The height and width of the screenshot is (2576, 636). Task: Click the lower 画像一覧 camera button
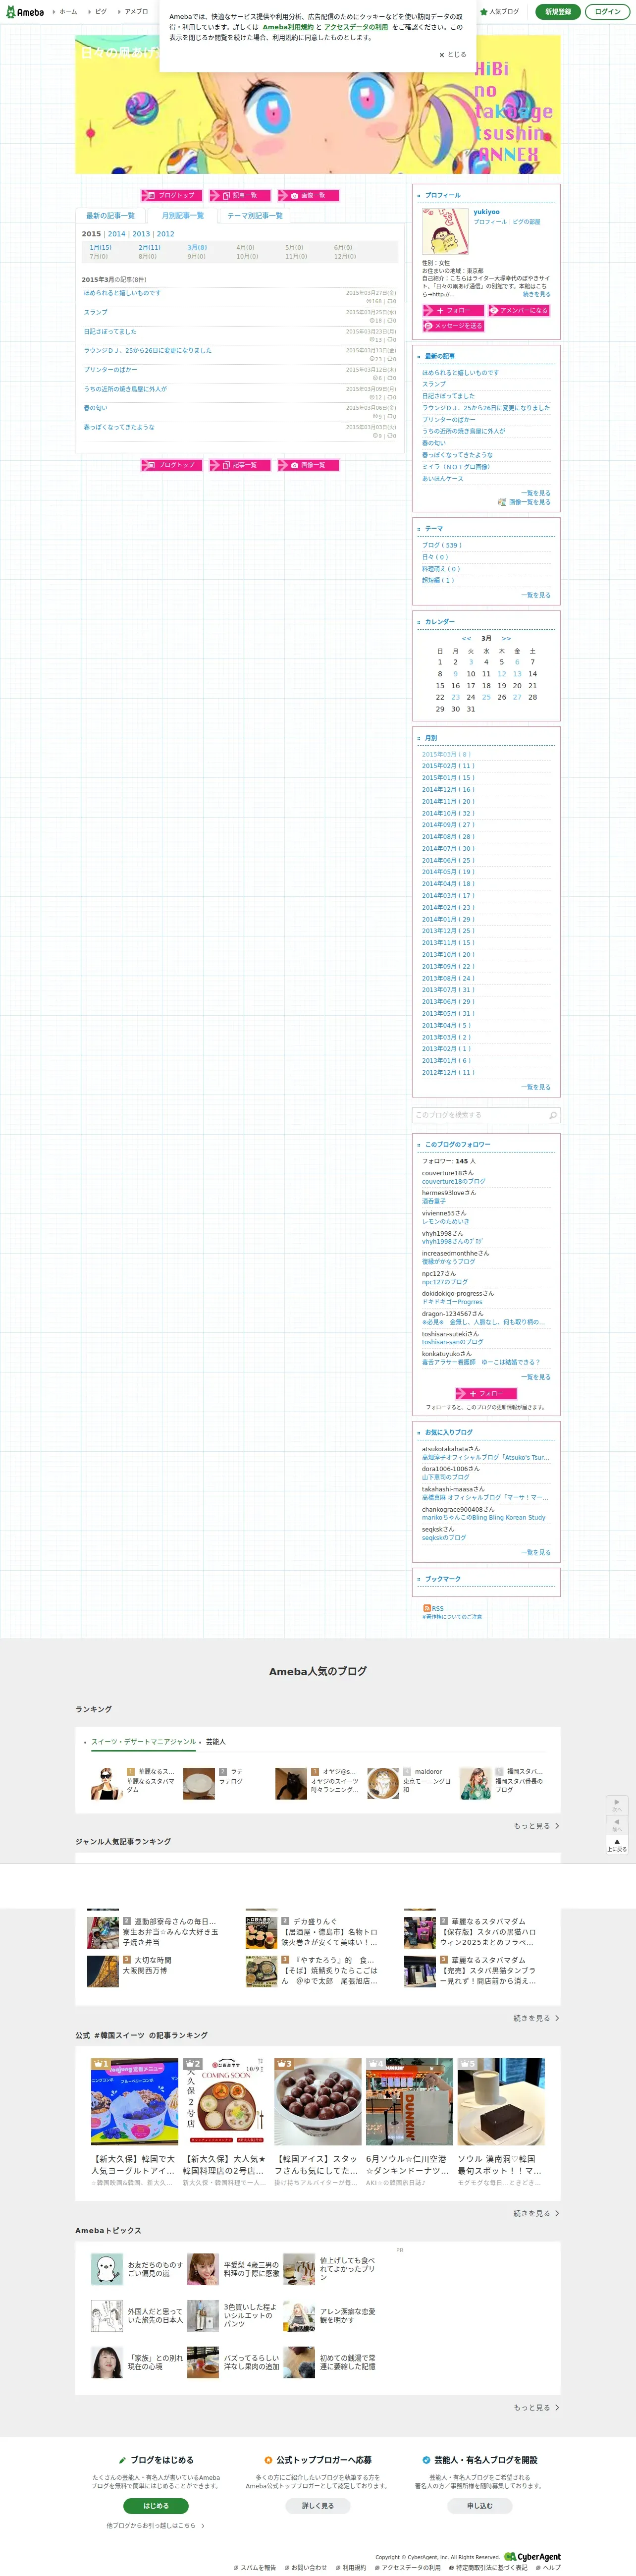[308, 465]
